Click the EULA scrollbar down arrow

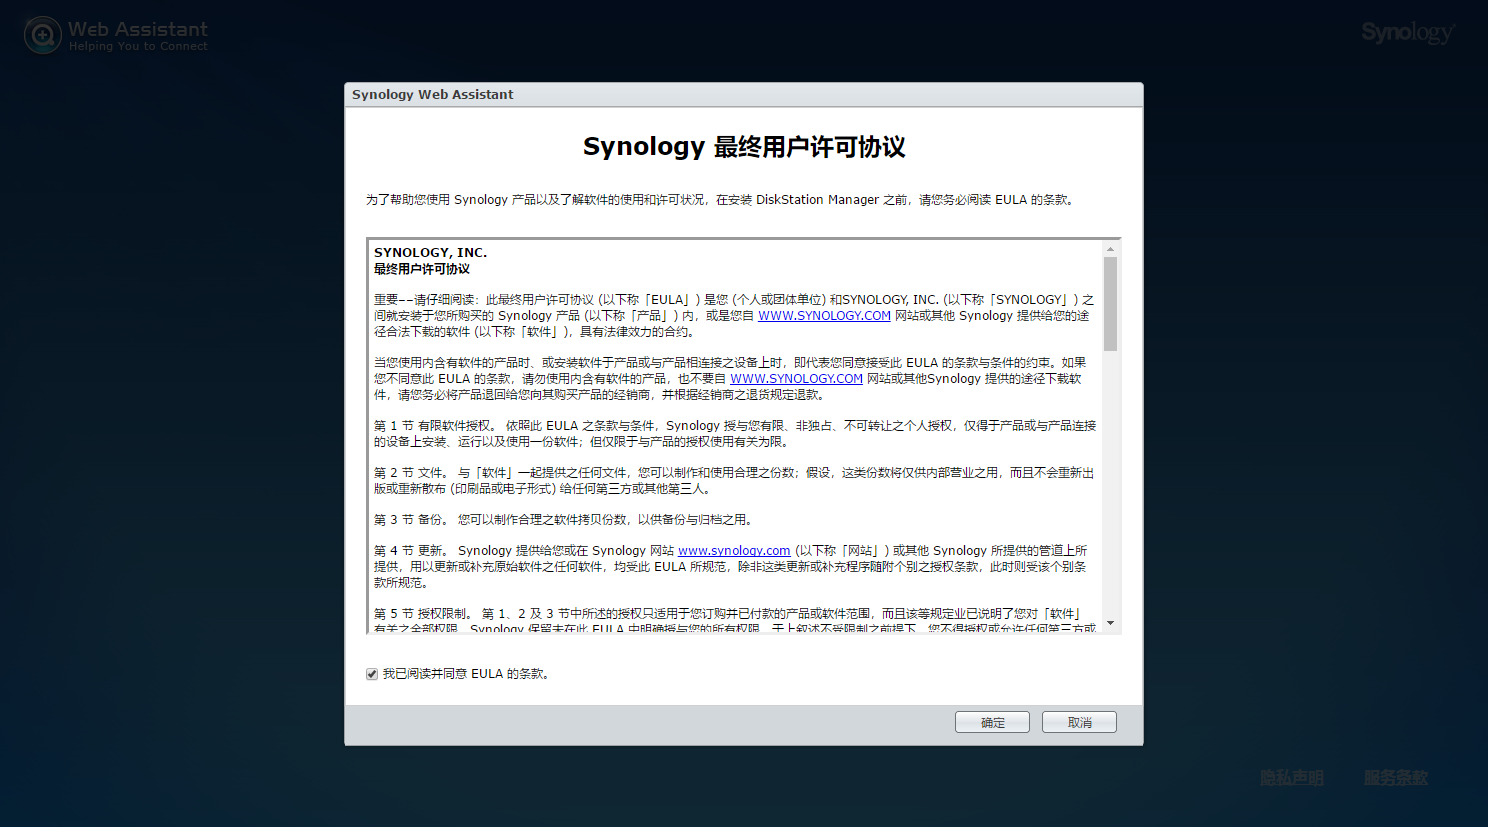pos(1110,623)
